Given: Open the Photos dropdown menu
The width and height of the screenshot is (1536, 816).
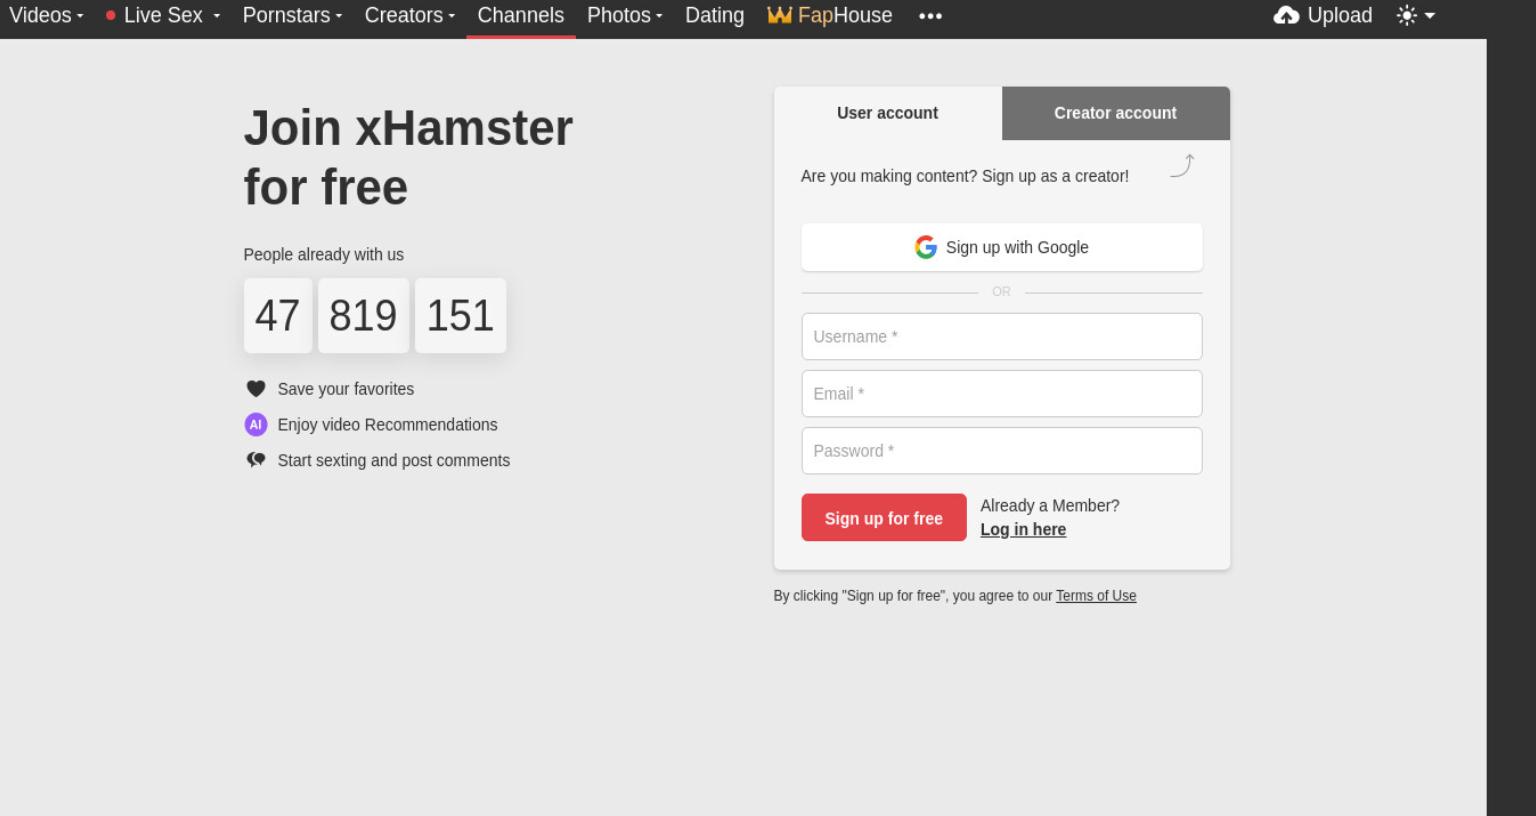Looking at the screenshot, I should click(624, 16).
